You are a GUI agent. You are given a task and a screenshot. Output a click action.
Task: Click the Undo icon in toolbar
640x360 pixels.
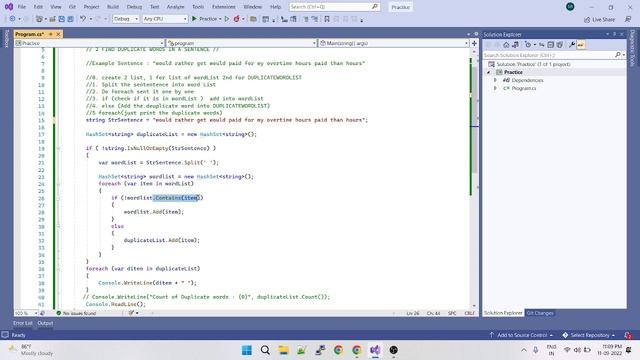point(83,19)
